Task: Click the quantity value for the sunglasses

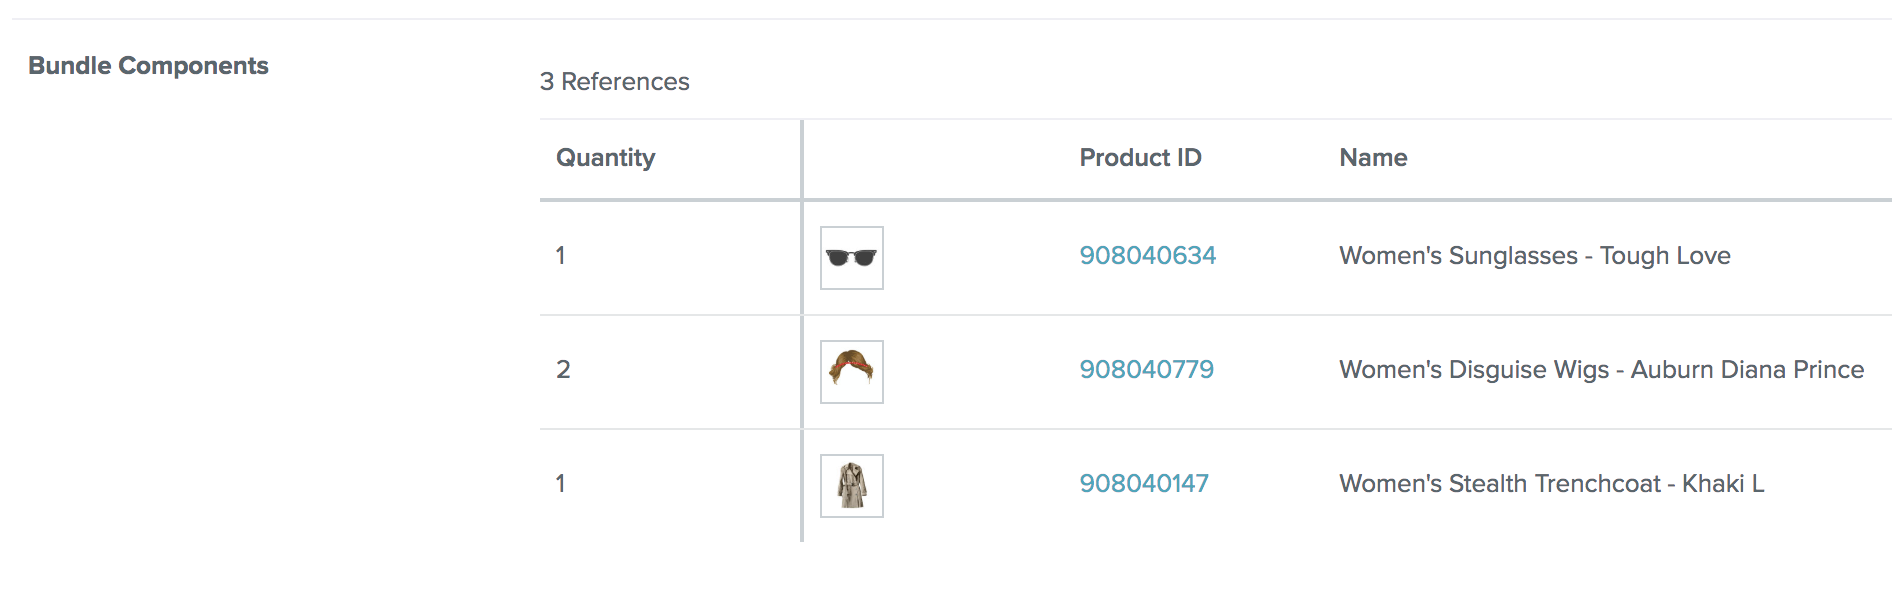Action: [561, 256]
